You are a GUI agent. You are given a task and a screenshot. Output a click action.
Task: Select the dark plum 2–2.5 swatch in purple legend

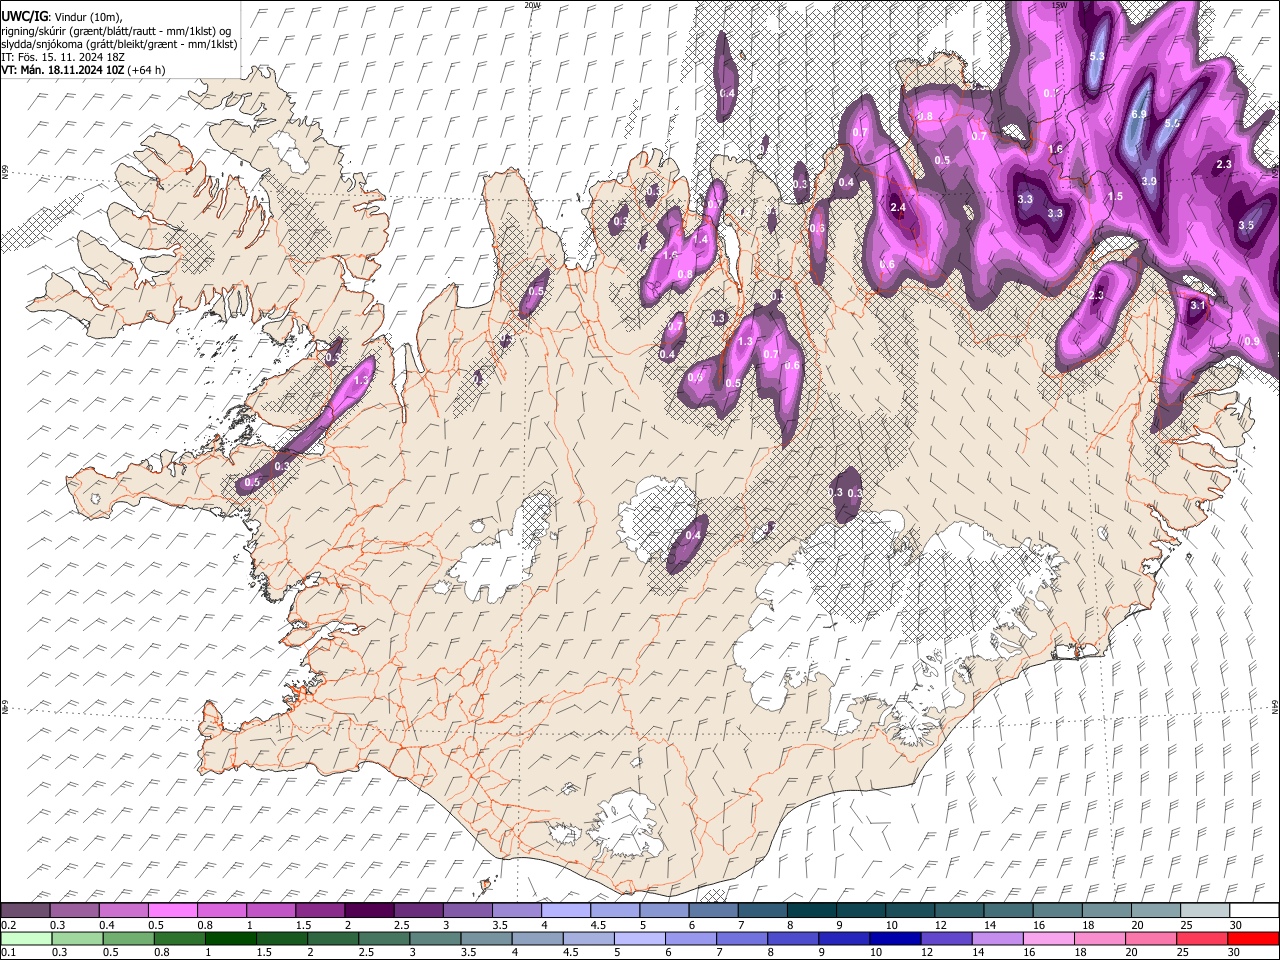pyautogui.click(x=369, y=911)
